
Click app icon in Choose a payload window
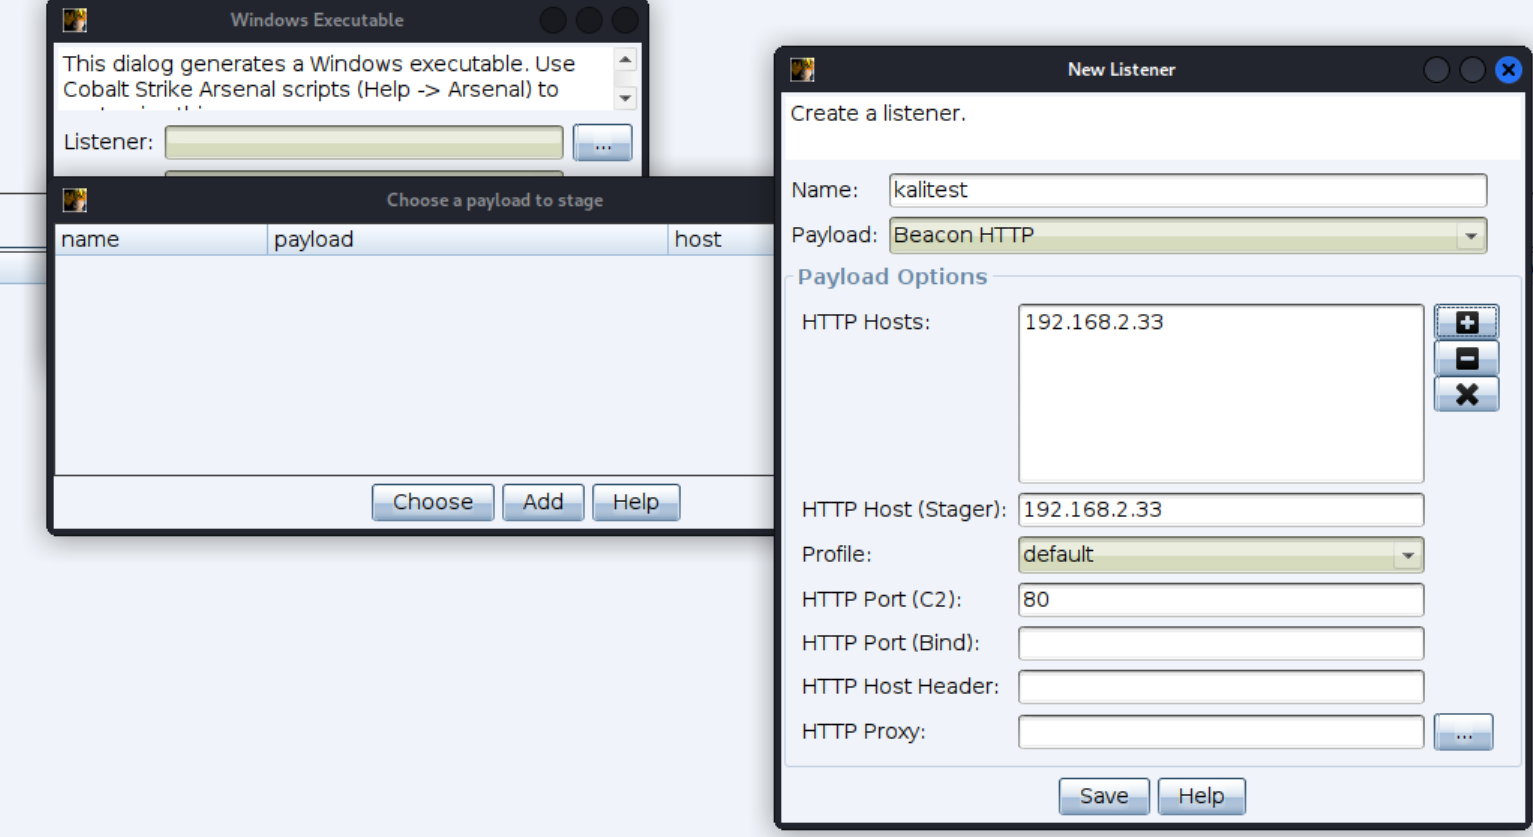click(x=75, y=200)
